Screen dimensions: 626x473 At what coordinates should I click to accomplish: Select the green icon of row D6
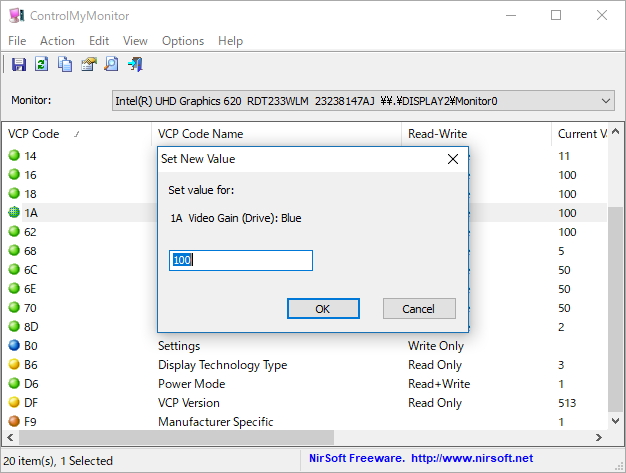click(x=14, y=383)
